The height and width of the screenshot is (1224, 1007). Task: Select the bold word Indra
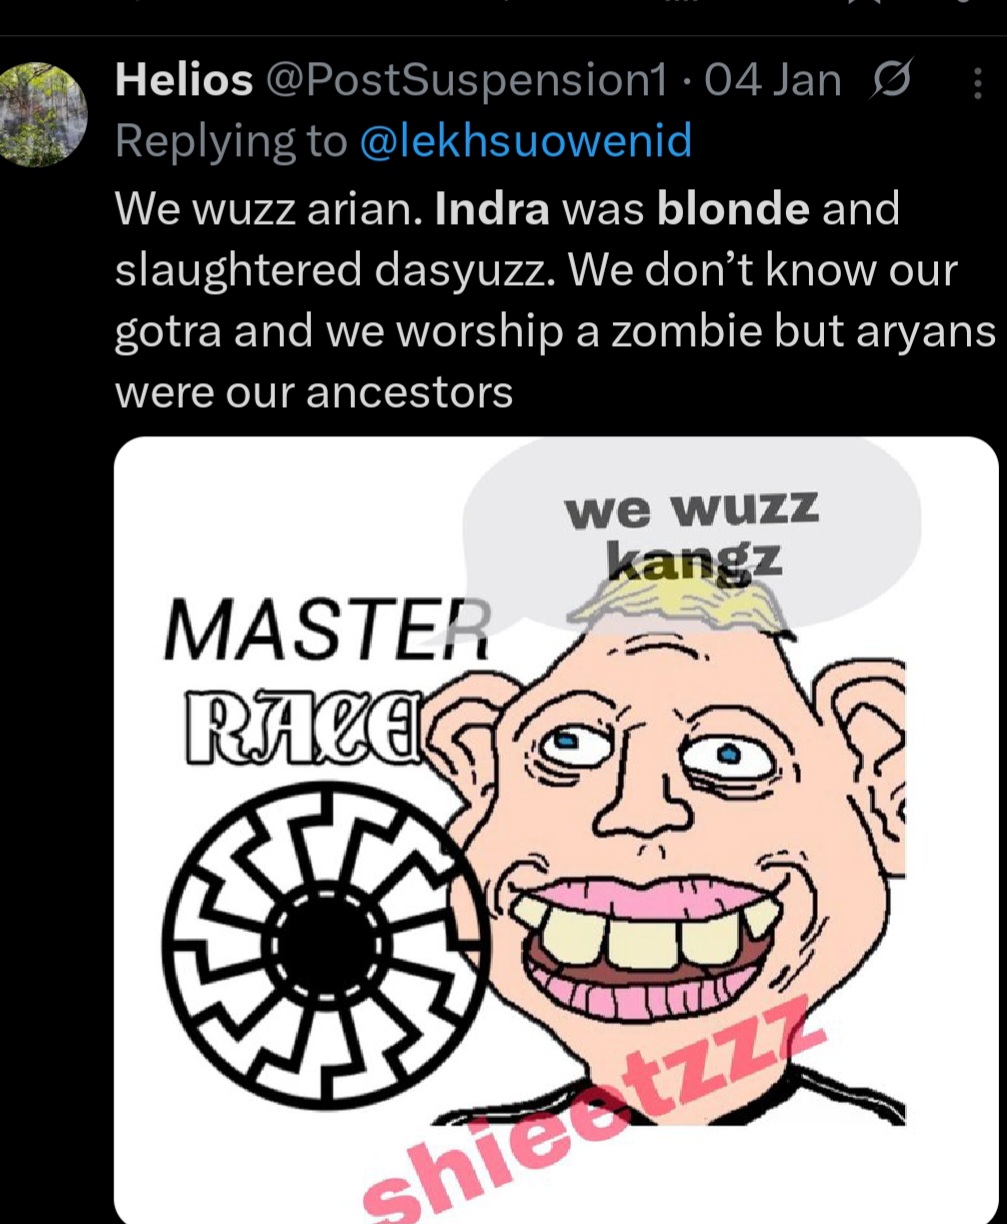point(493,210)
